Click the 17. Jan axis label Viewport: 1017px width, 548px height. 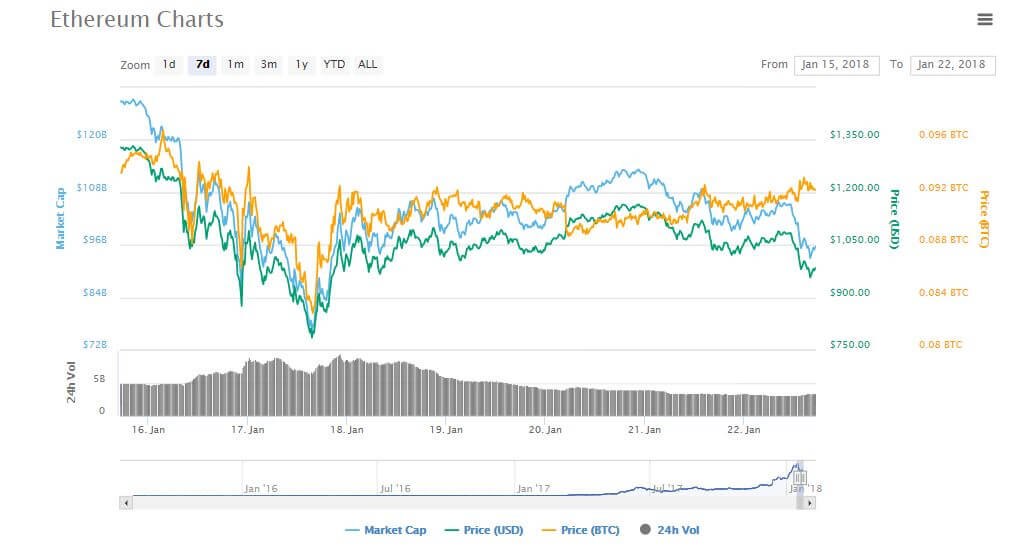248,429
